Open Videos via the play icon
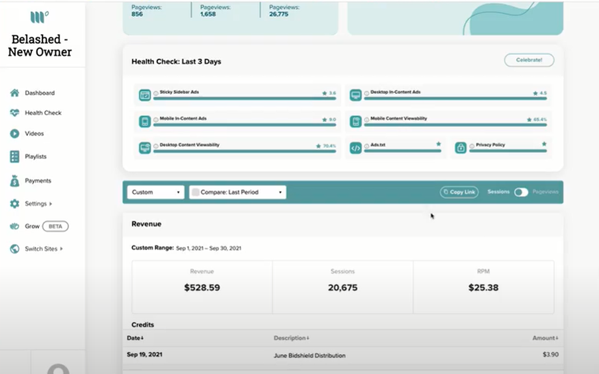 click(15, 133)
